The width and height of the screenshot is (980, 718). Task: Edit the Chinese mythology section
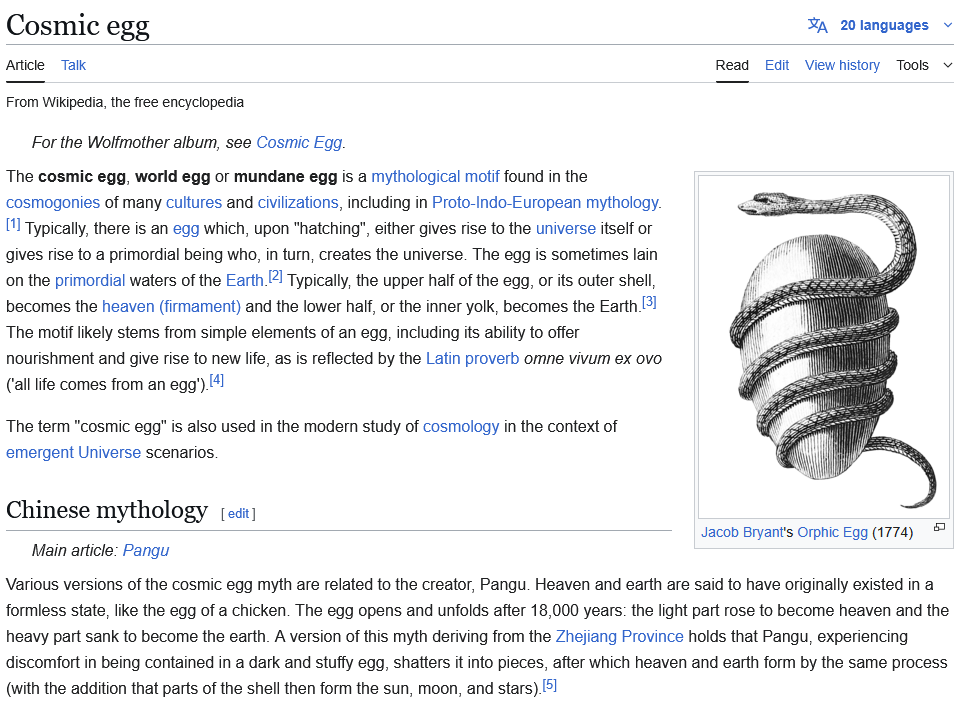coord(238,514)
